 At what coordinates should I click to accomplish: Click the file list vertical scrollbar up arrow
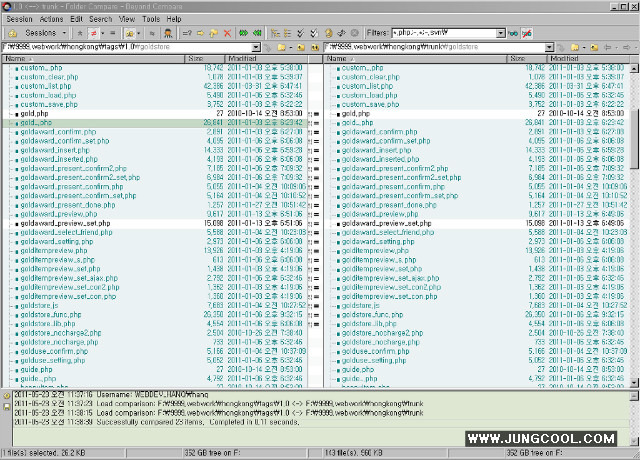point(634,69)
